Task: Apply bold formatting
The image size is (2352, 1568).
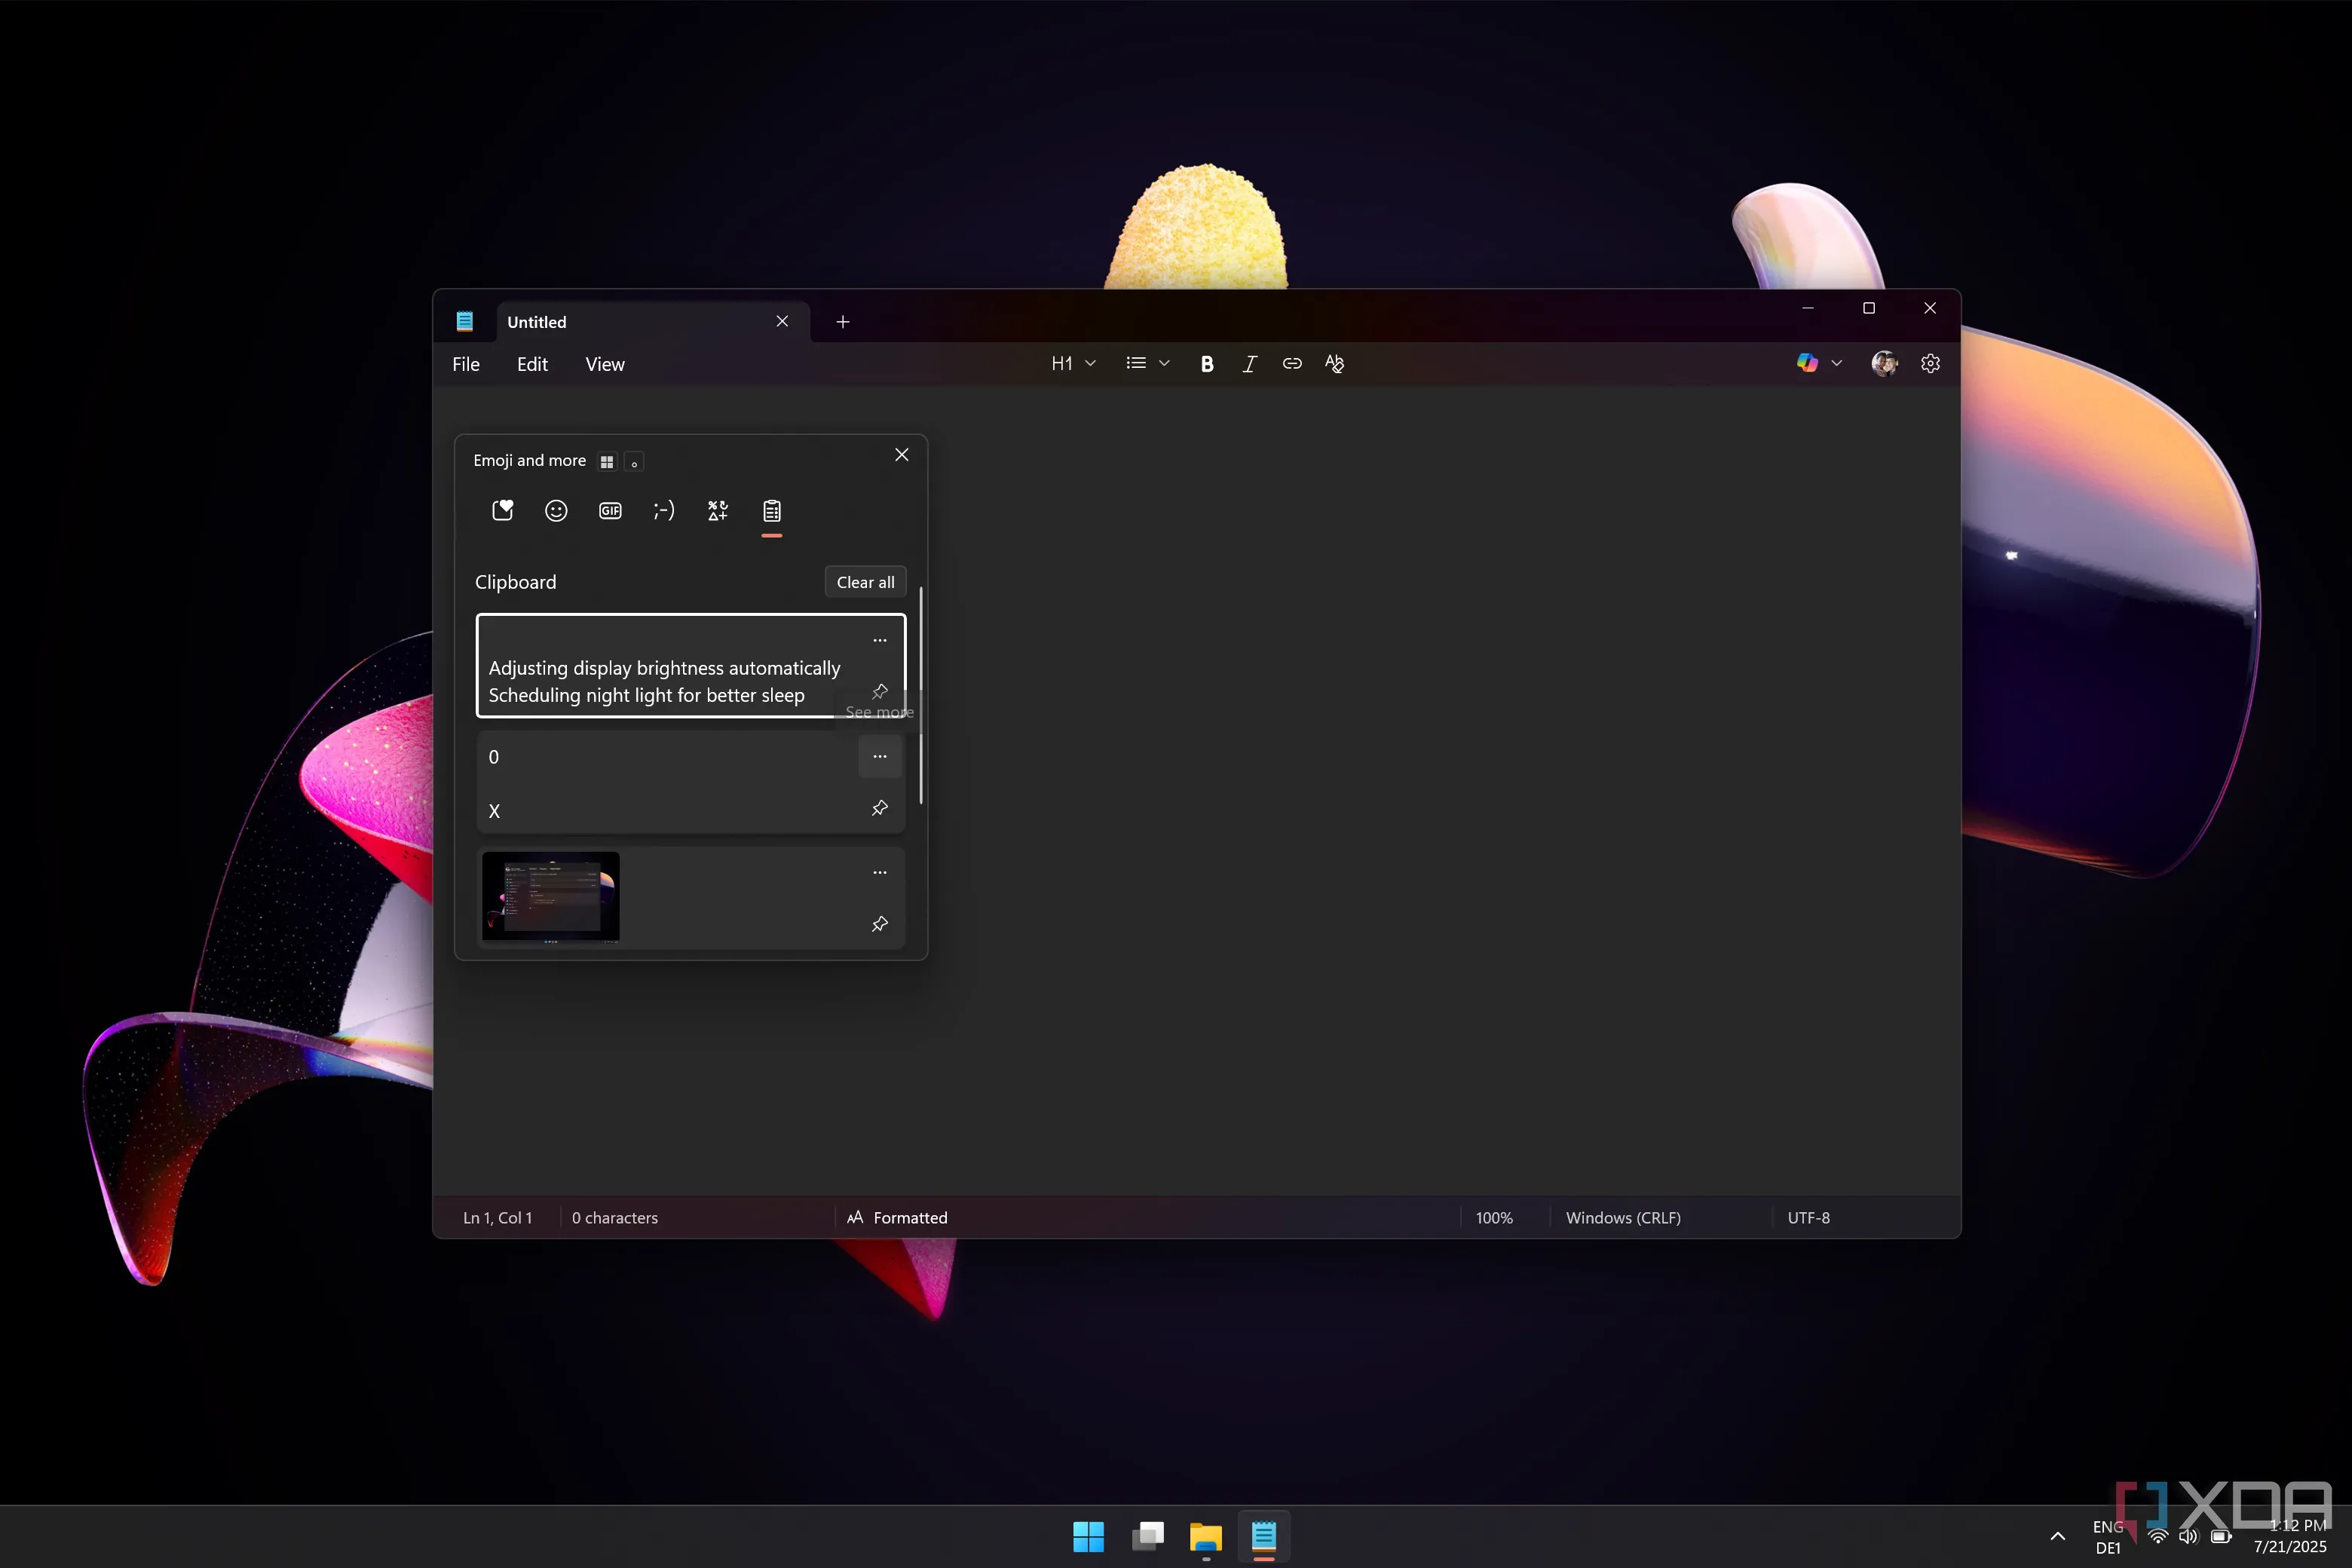Action: point(1207,363)
